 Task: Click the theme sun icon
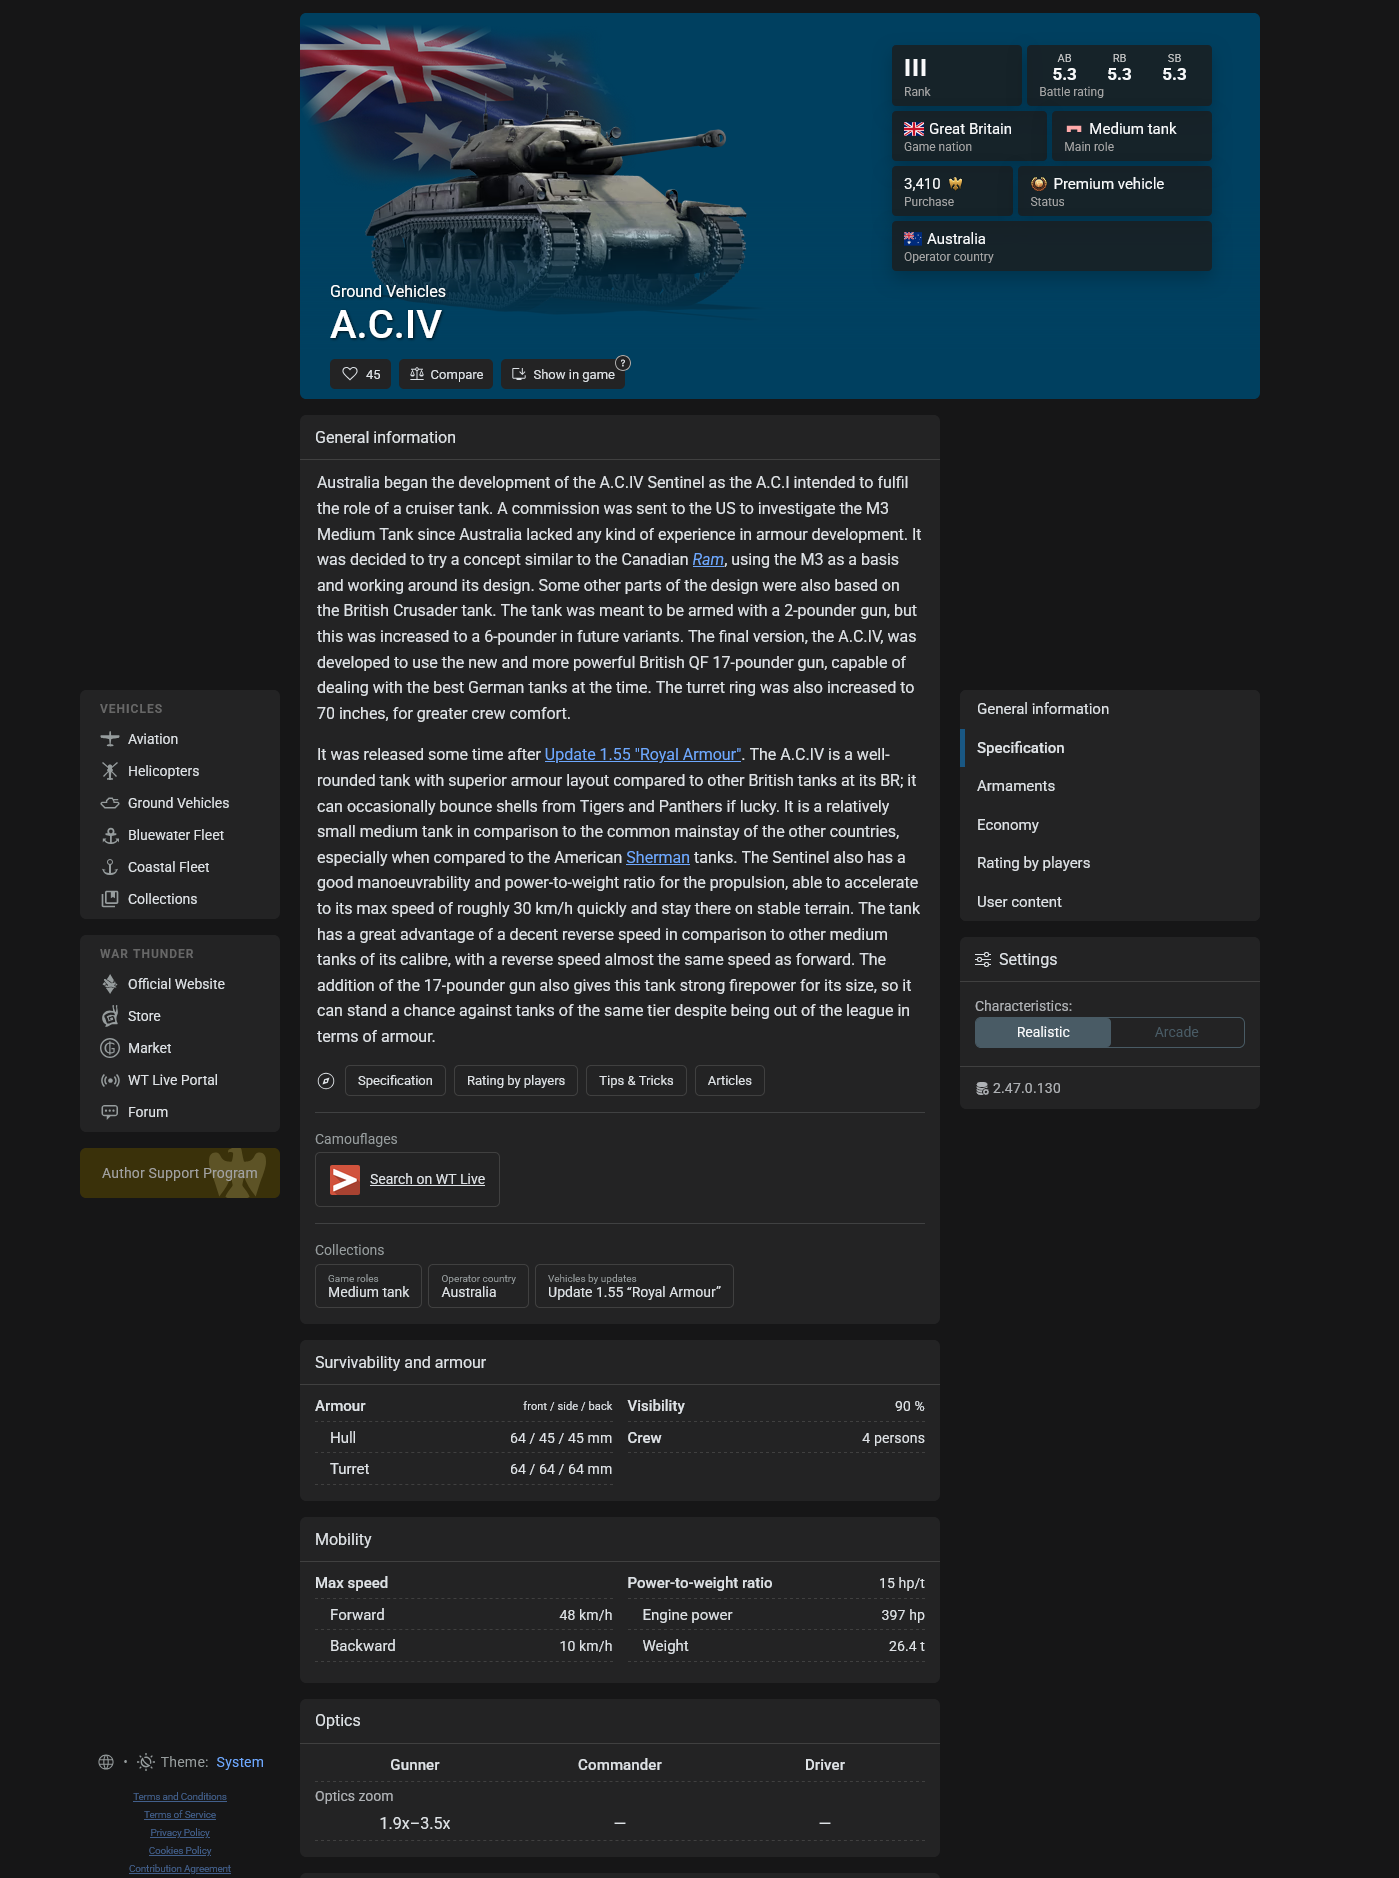coord(146,1762)
